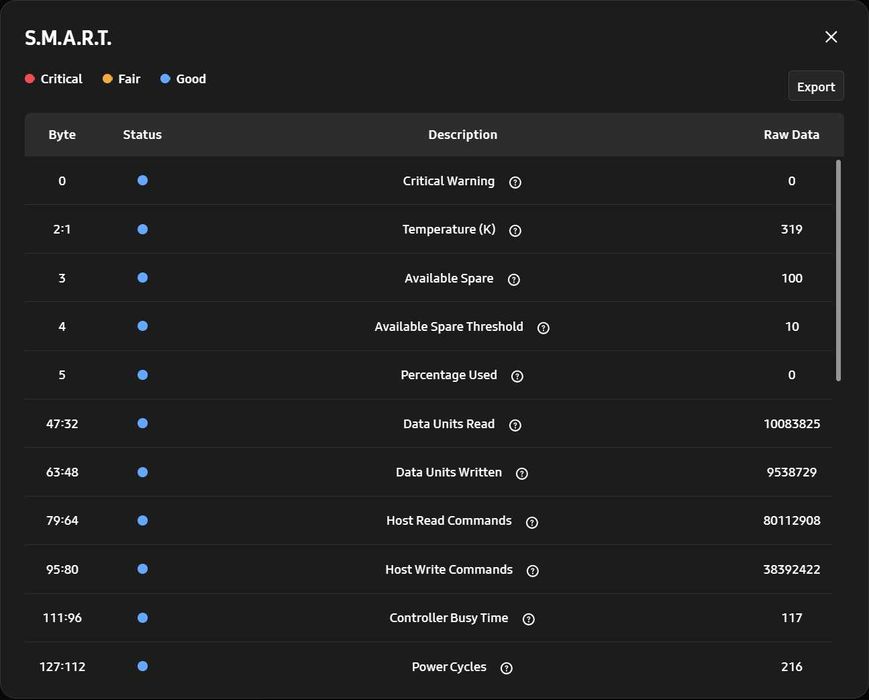Click the Raw Data column header
The image size is (869, 700).
pos(791,135)
